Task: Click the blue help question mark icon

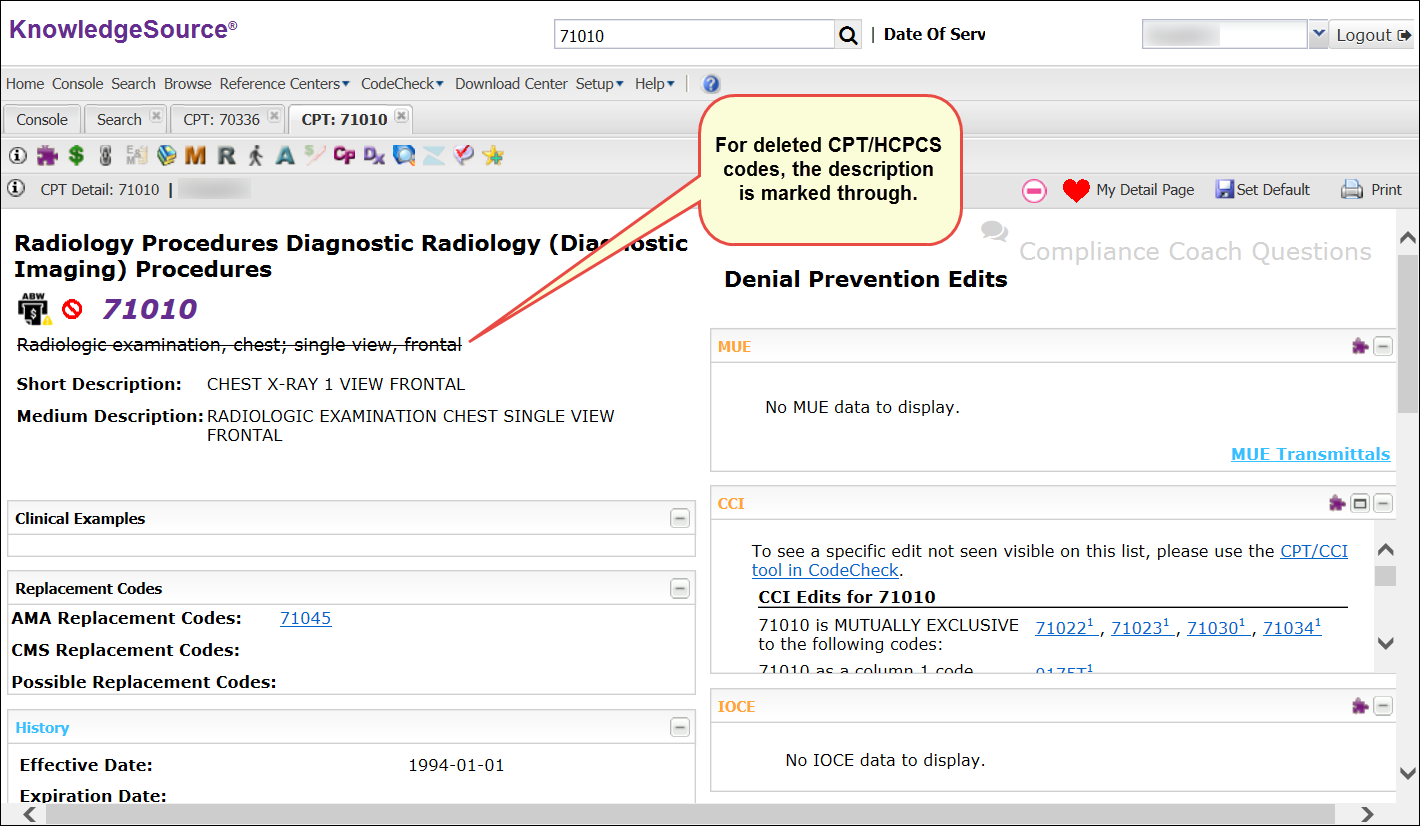Action: pyautogui.click(x=711, y=84)
